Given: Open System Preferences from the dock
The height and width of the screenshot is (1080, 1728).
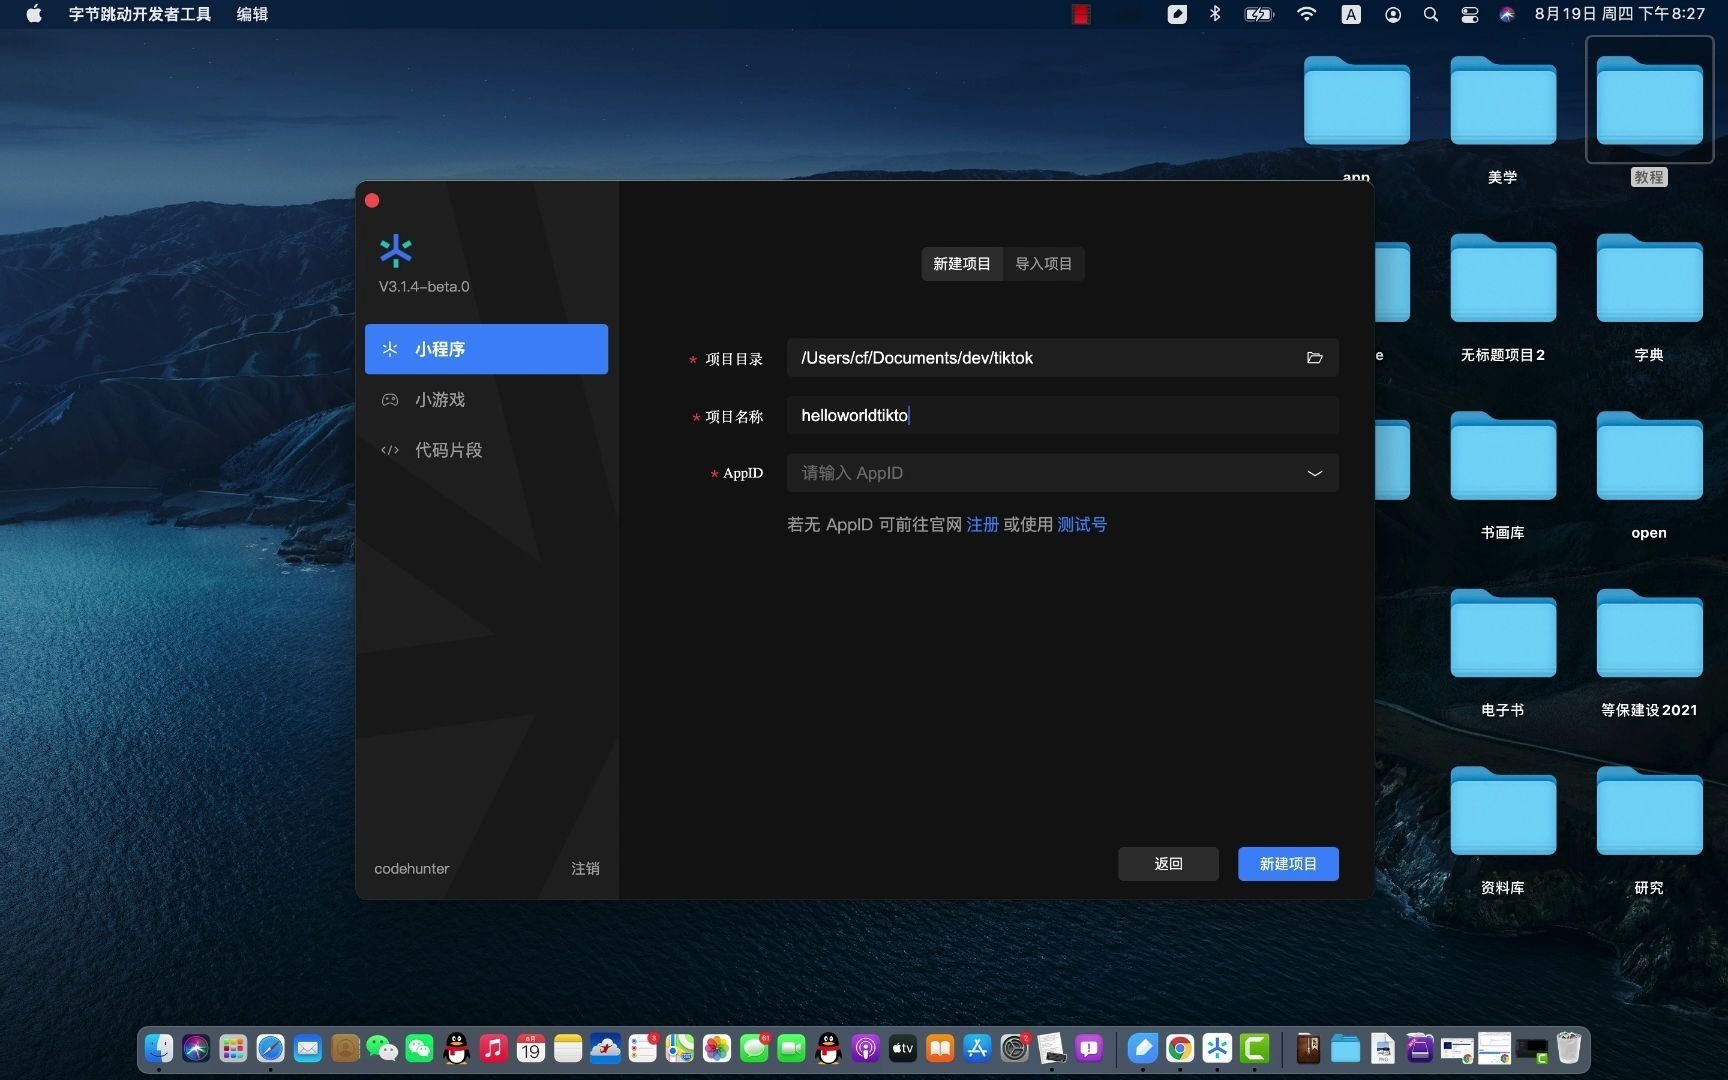Looking at the screenshot, I should (1014, 1048).
